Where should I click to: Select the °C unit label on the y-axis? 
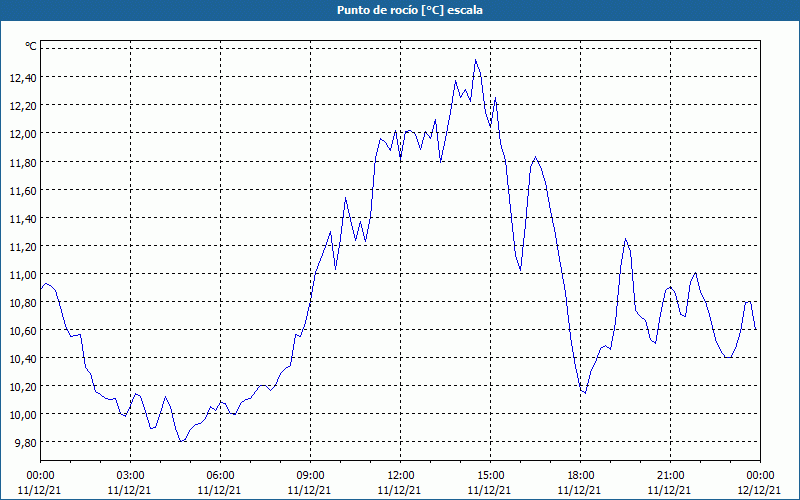point(31,46)
